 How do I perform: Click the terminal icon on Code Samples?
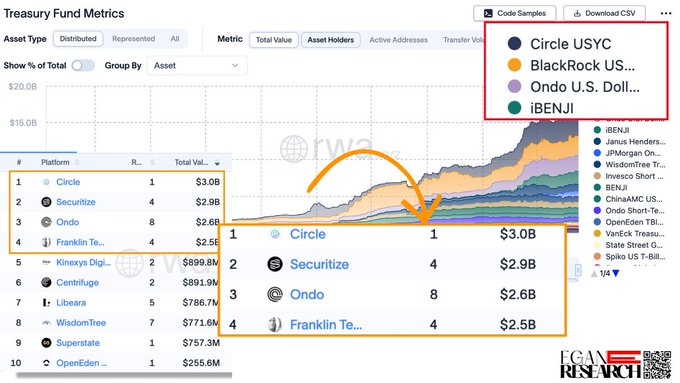(x=488, y=13)
